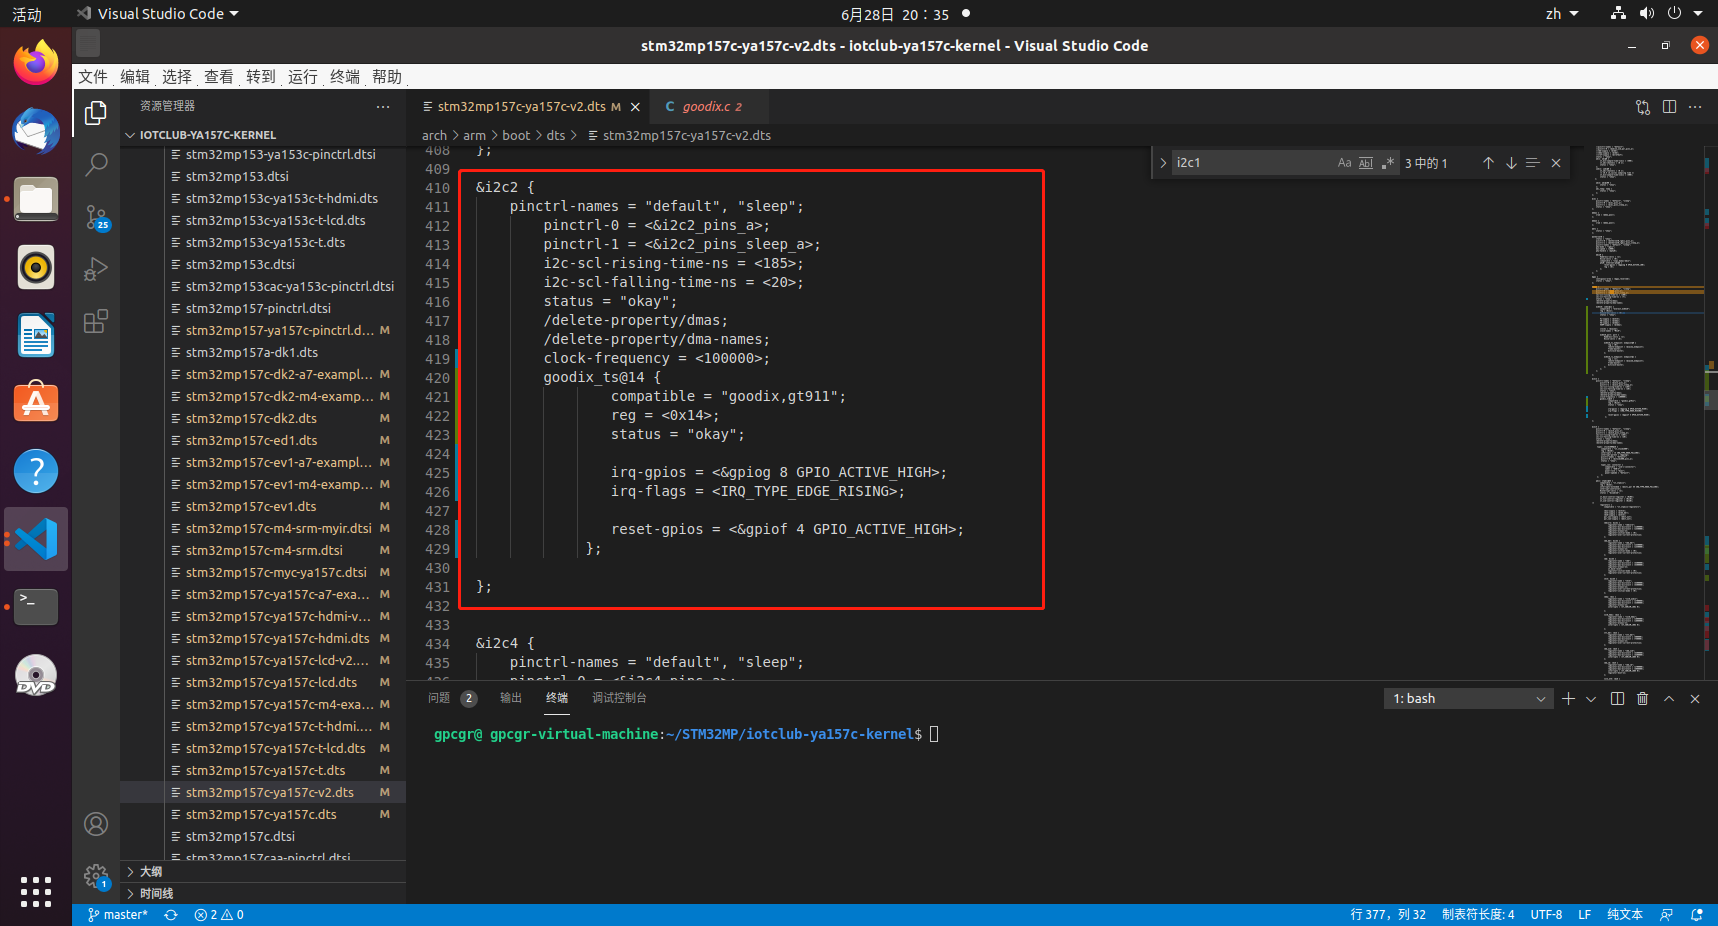Switch to the 调试控制台 tab
This screenshot has width=1718, height=926.
pyautogui.click(x=619, y=698)
